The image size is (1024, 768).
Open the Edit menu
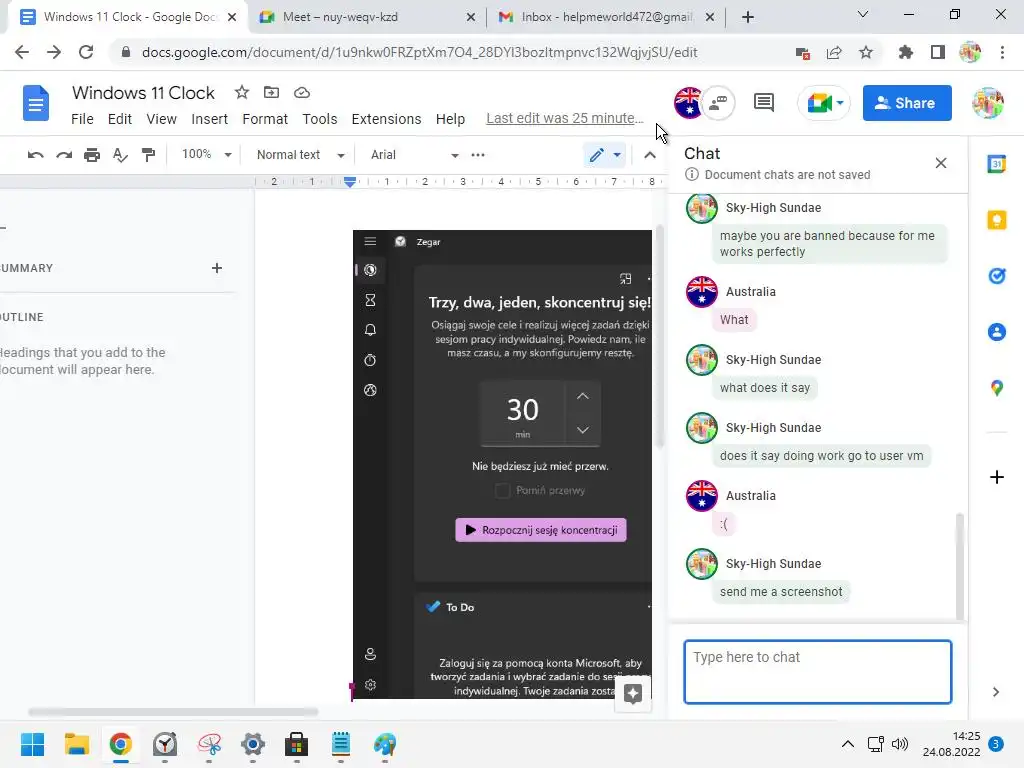[x=120, y=119]
